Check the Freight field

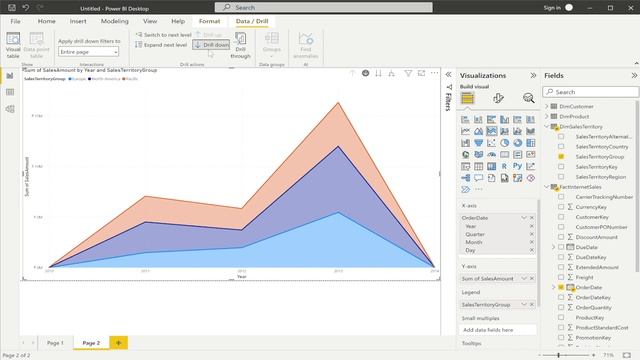(x=561, y=277)
